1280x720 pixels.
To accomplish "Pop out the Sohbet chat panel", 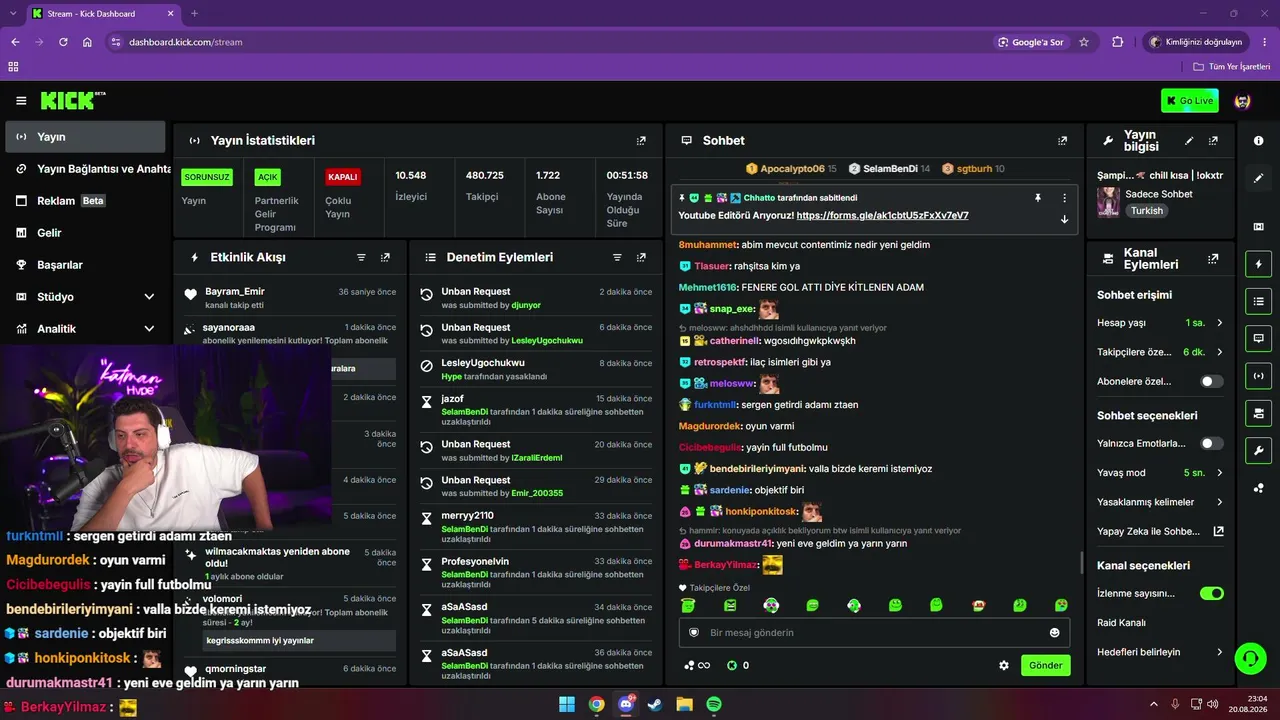I will point(1062,141).
